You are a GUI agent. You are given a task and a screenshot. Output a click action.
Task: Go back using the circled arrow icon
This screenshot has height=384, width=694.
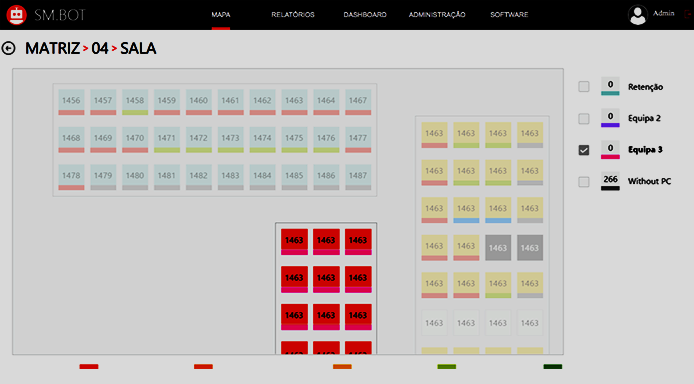coord(8,48)
